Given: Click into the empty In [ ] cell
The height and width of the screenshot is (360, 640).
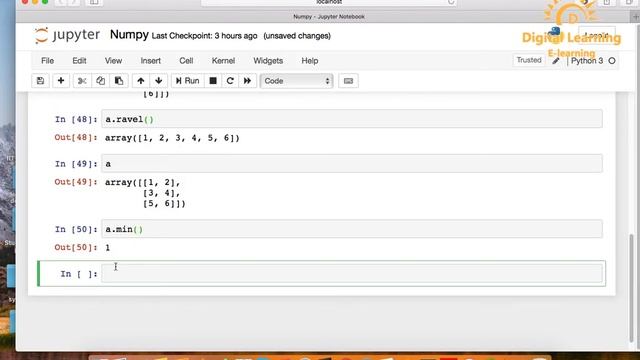Looking at the screenshot, I should pyautogui.click(x=352, y=273).
